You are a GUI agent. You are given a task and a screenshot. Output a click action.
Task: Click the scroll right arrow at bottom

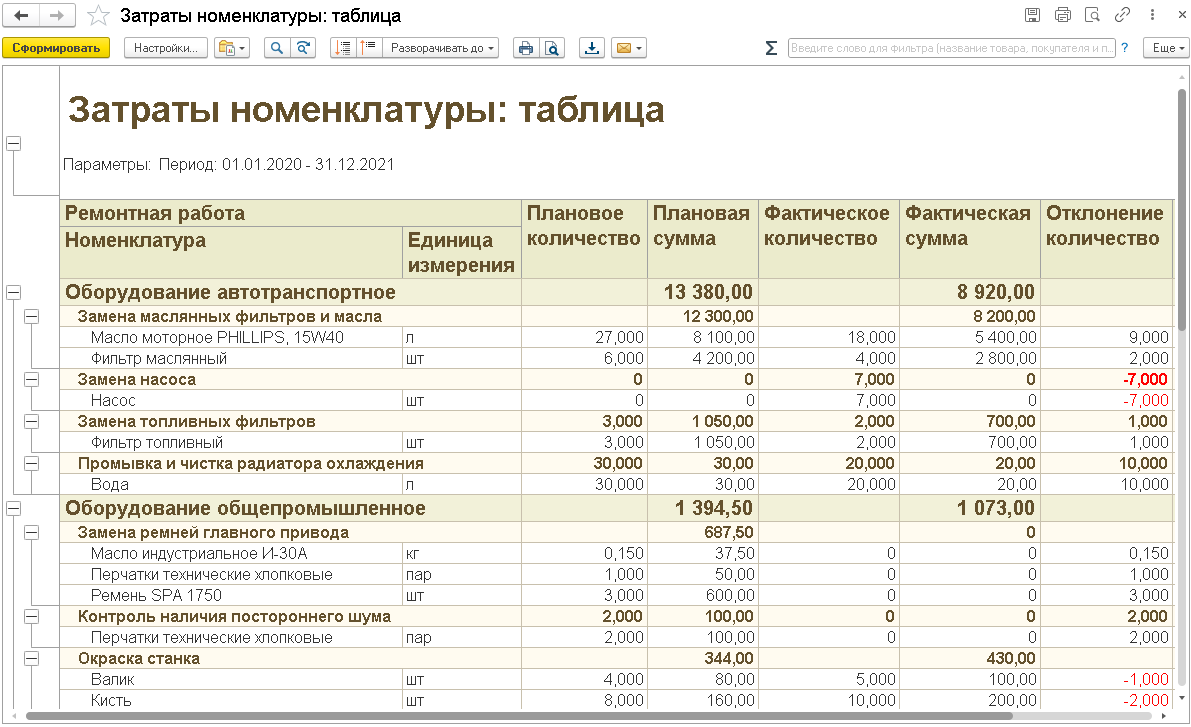pyautogui.click(x=1165, y=716)
